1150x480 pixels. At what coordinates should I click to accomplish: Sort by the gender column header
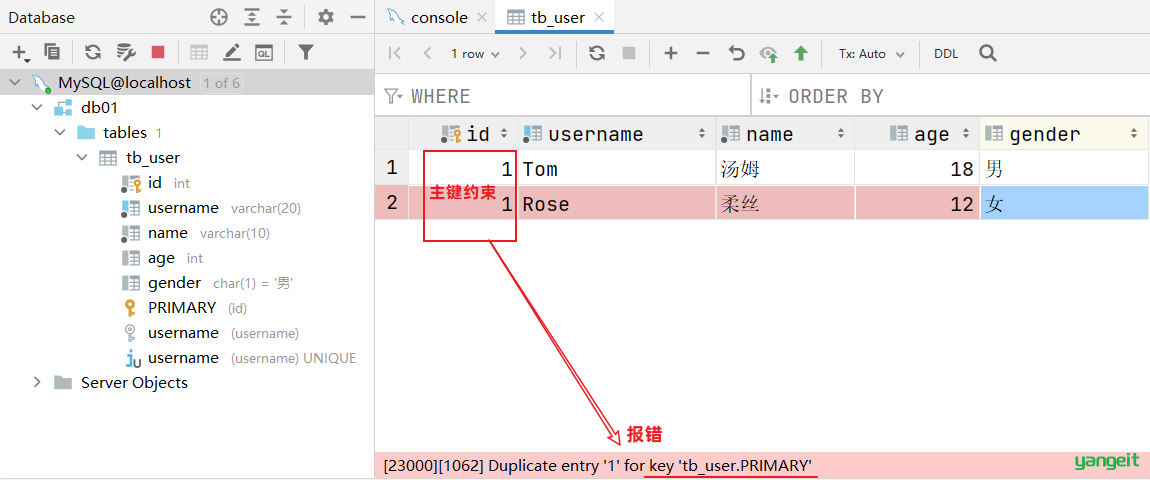tap(1063, 134)
